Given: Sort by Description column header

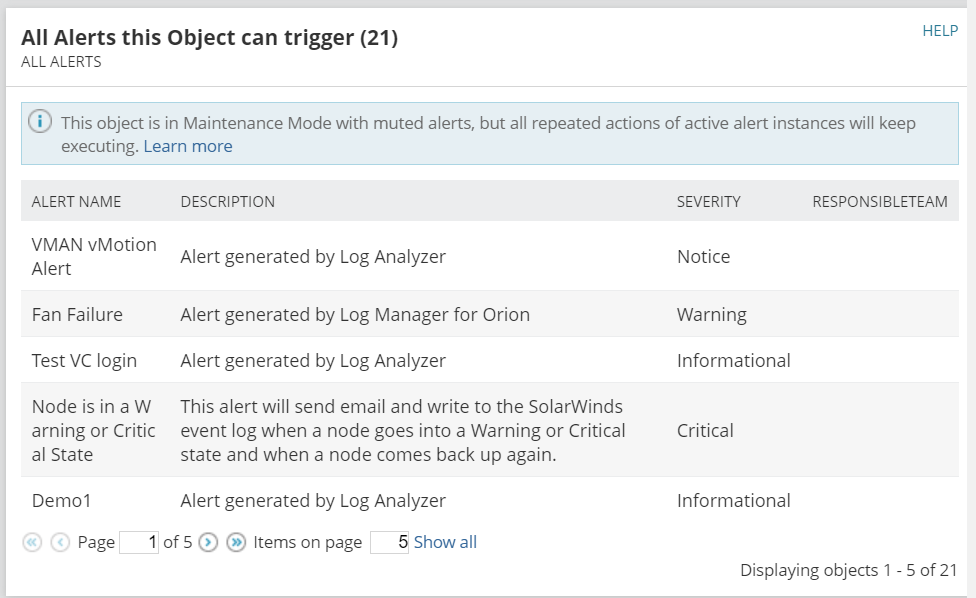Looking at the screenshot, I should point(227,201).
